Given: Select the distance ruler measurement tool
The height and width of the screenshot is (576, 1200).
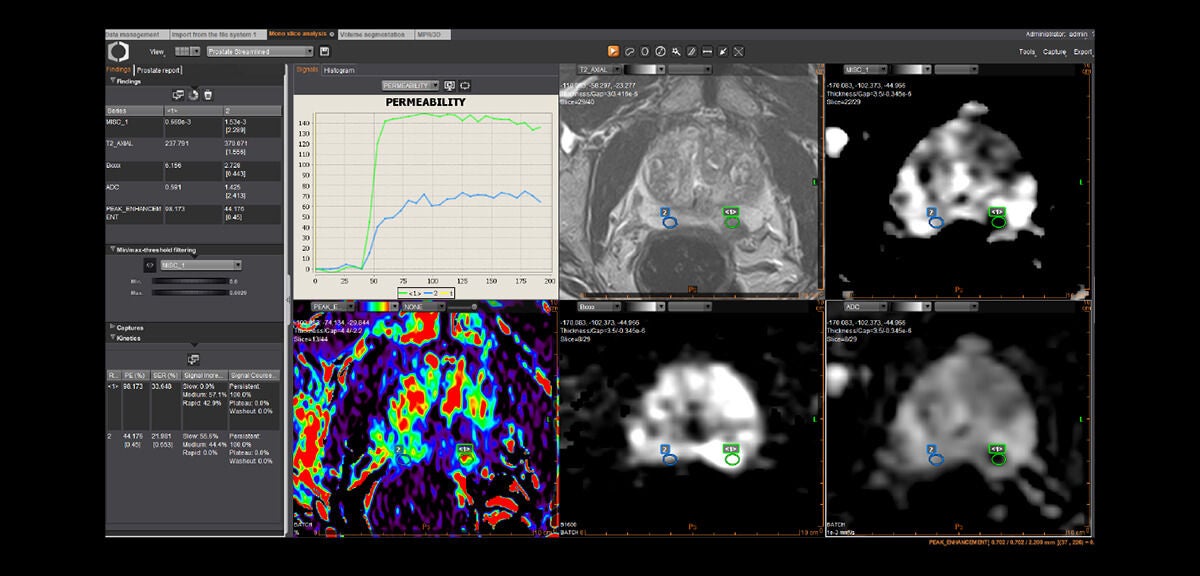Looking at the screenshot, I should 707,51.
